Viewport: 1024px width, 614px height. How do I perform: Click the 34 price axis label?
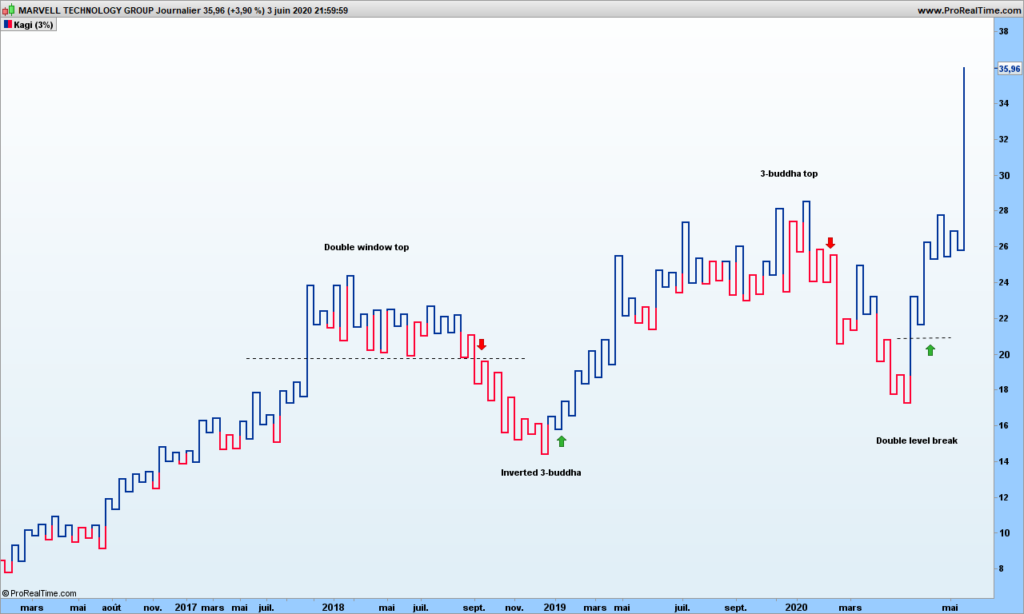(x=1004, y=103)
